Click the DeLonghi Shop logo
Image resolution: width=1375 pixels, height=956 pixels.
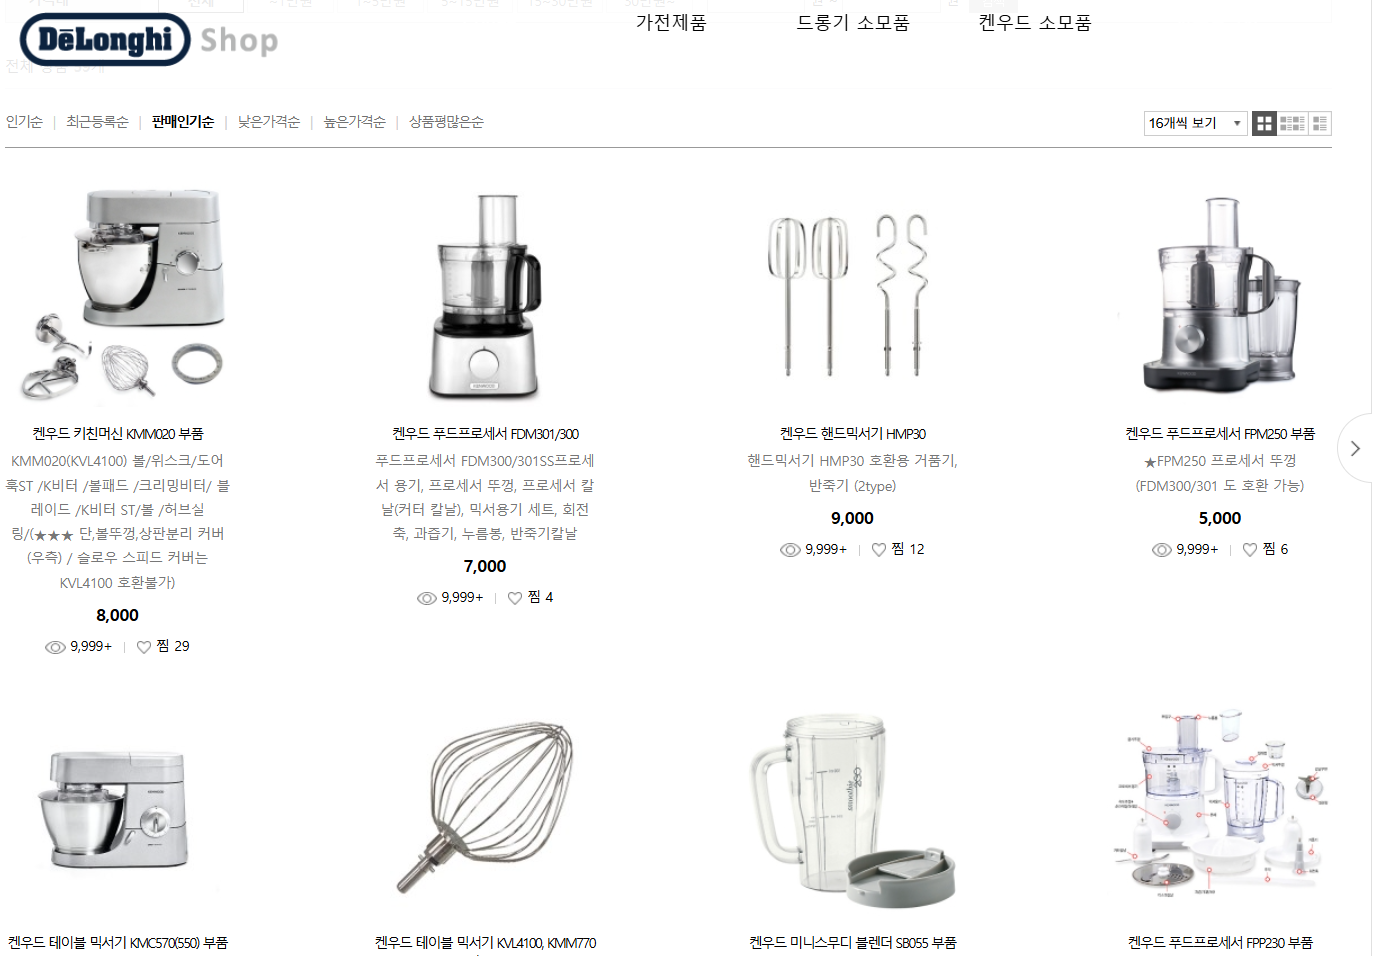tap(149, 40)
